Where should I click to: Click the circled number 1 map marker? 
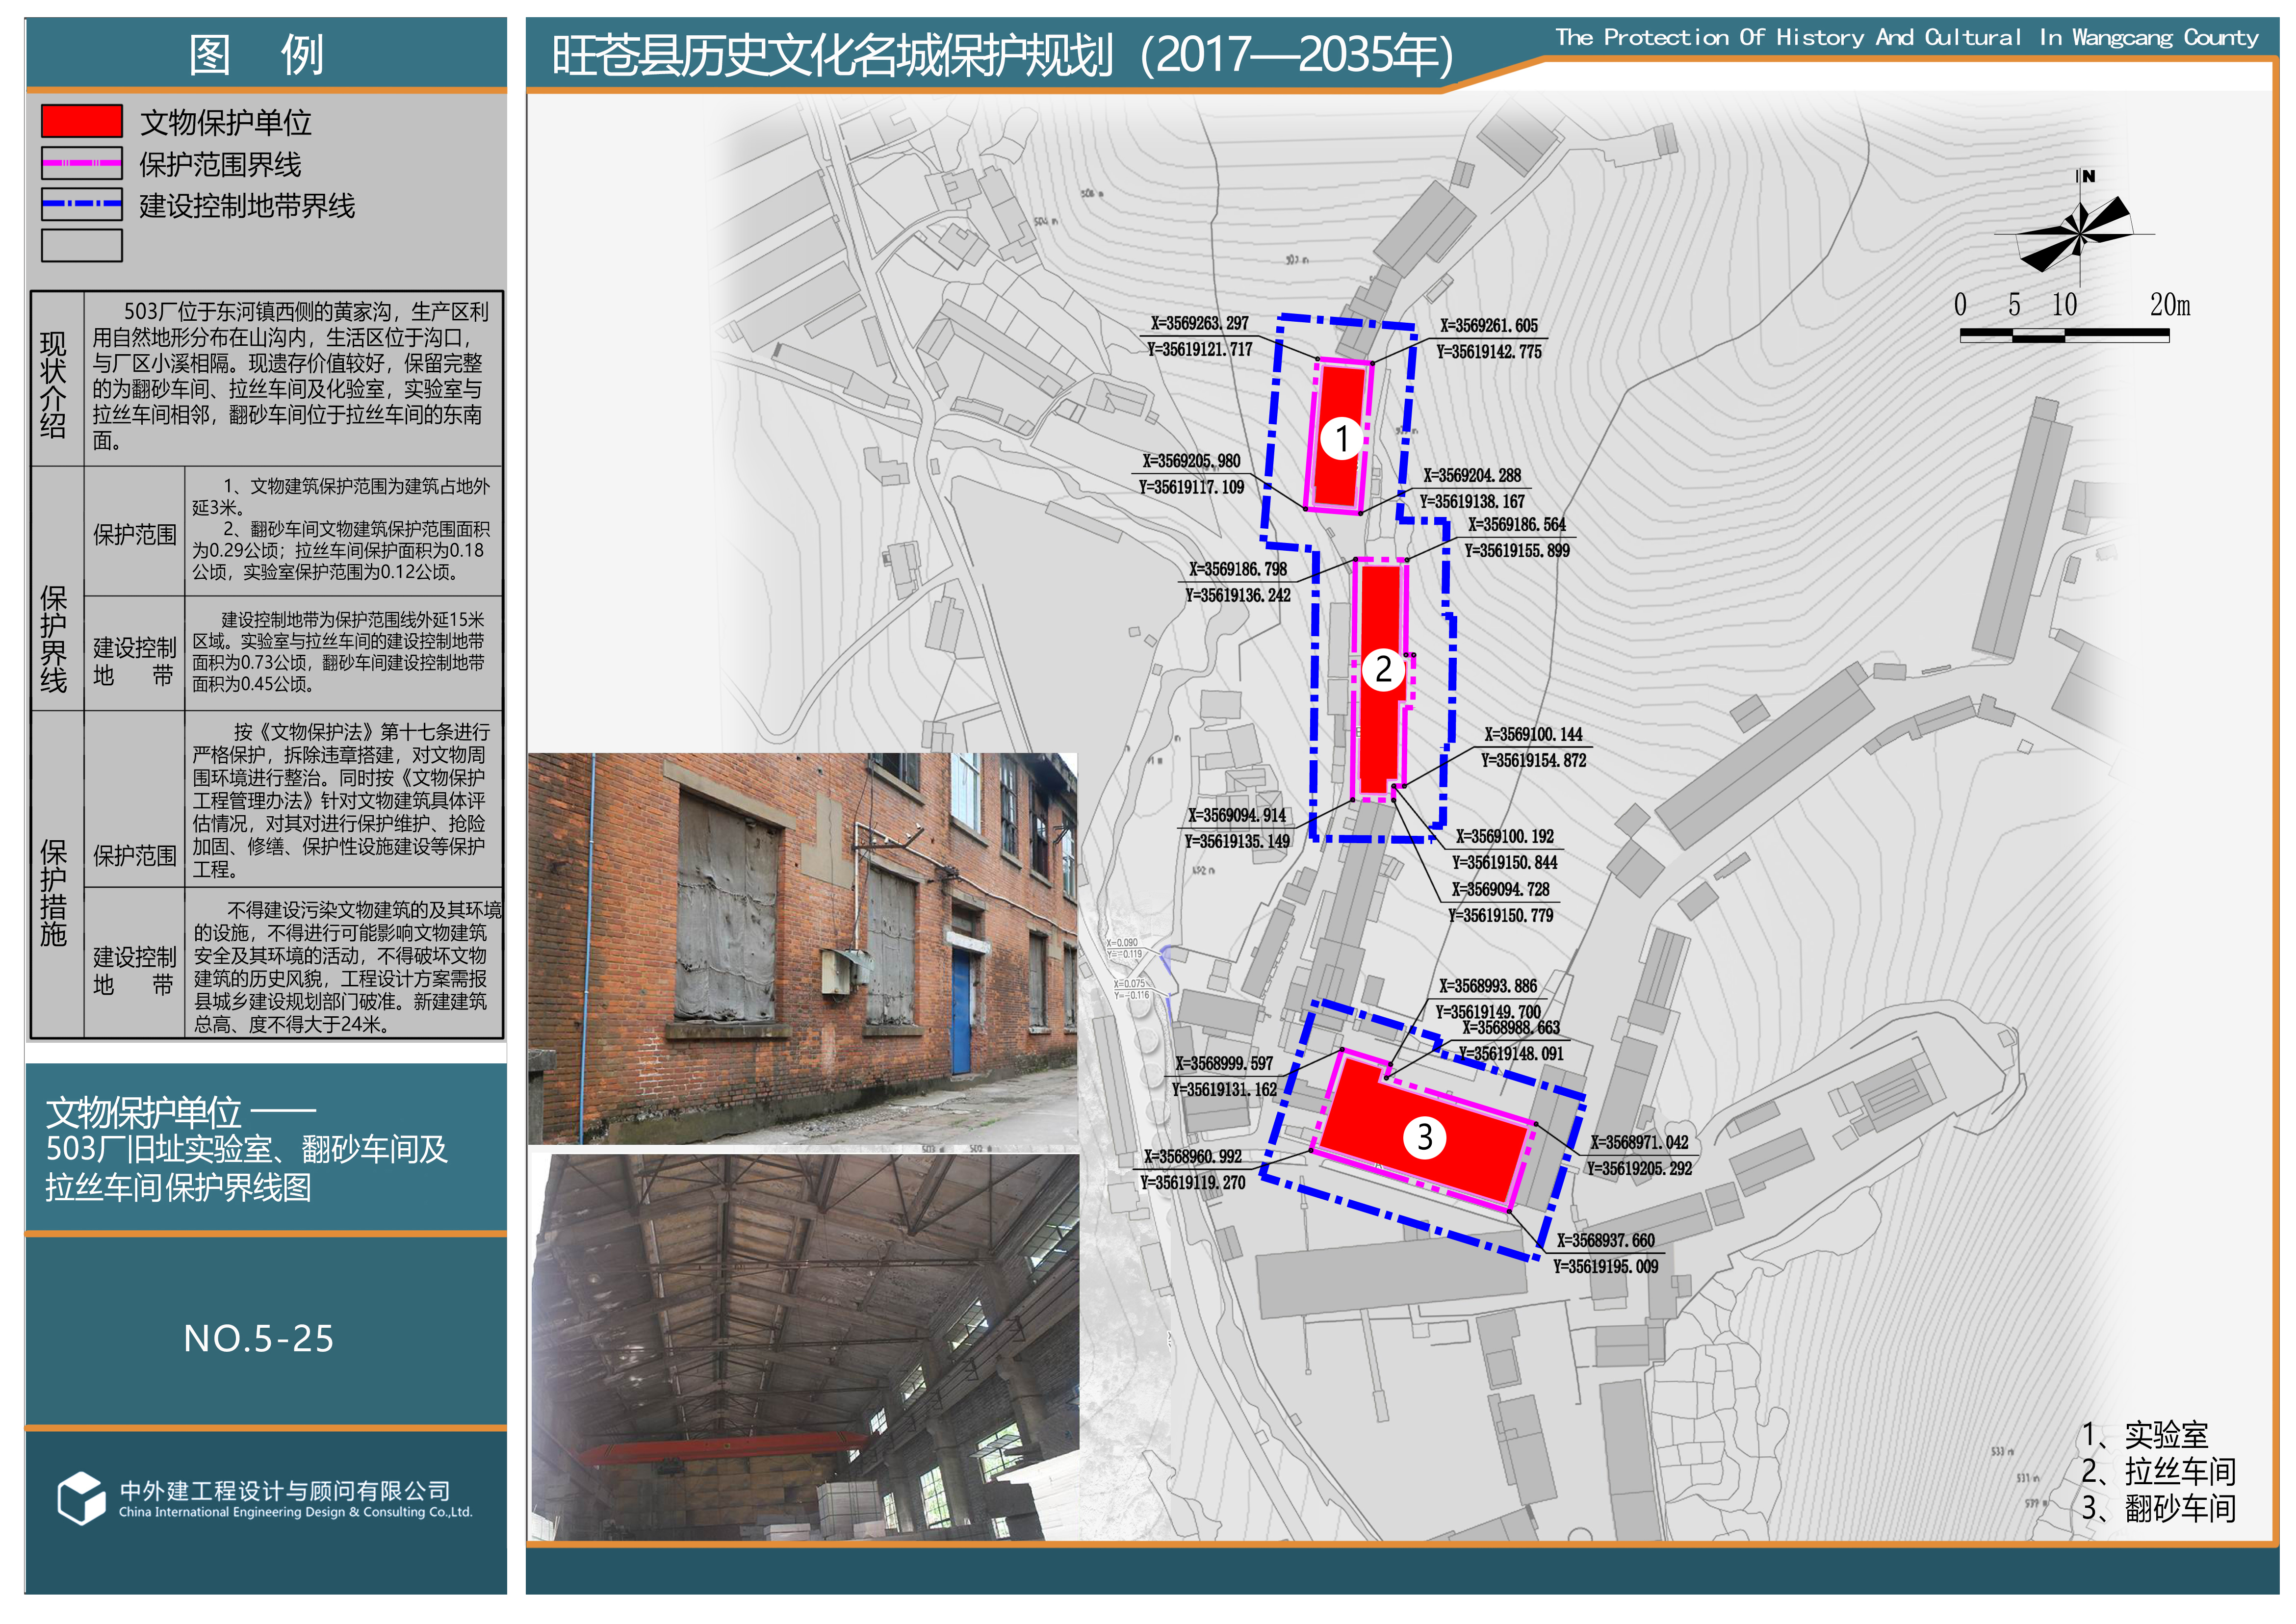point(1341,438)
